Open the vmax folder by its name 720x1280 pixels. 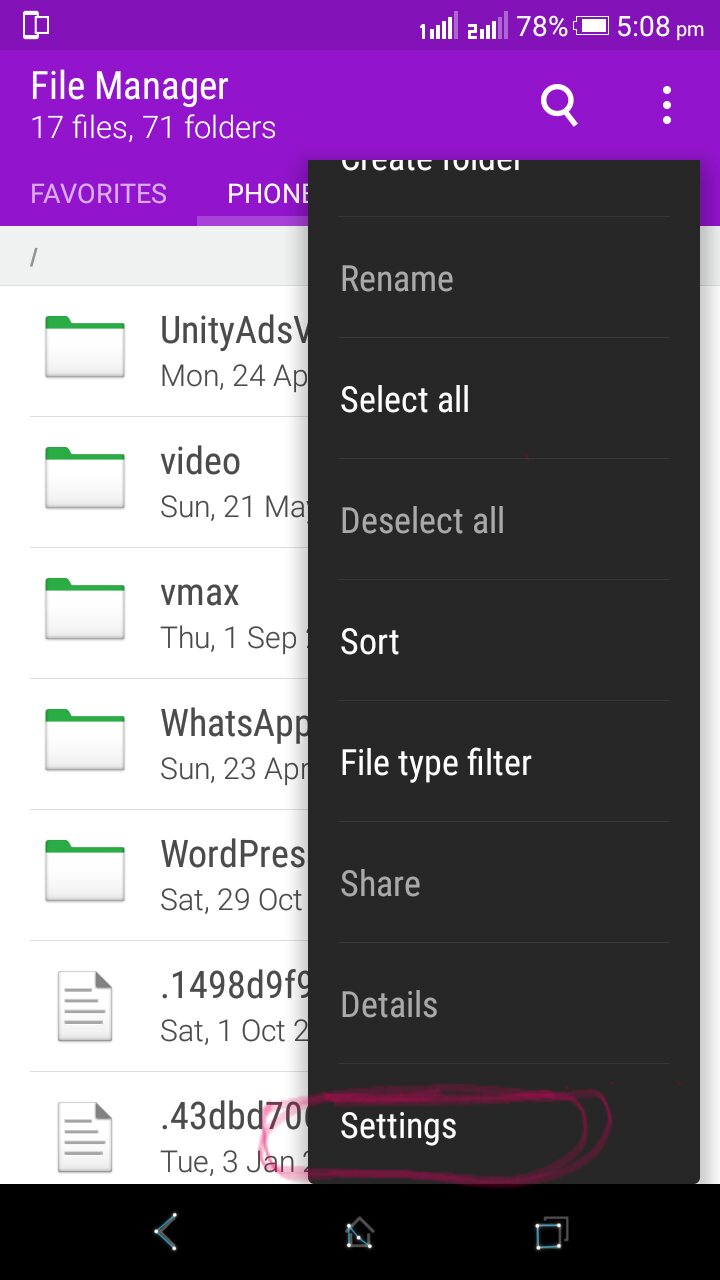pyautogui.click(x=200, y=593)
